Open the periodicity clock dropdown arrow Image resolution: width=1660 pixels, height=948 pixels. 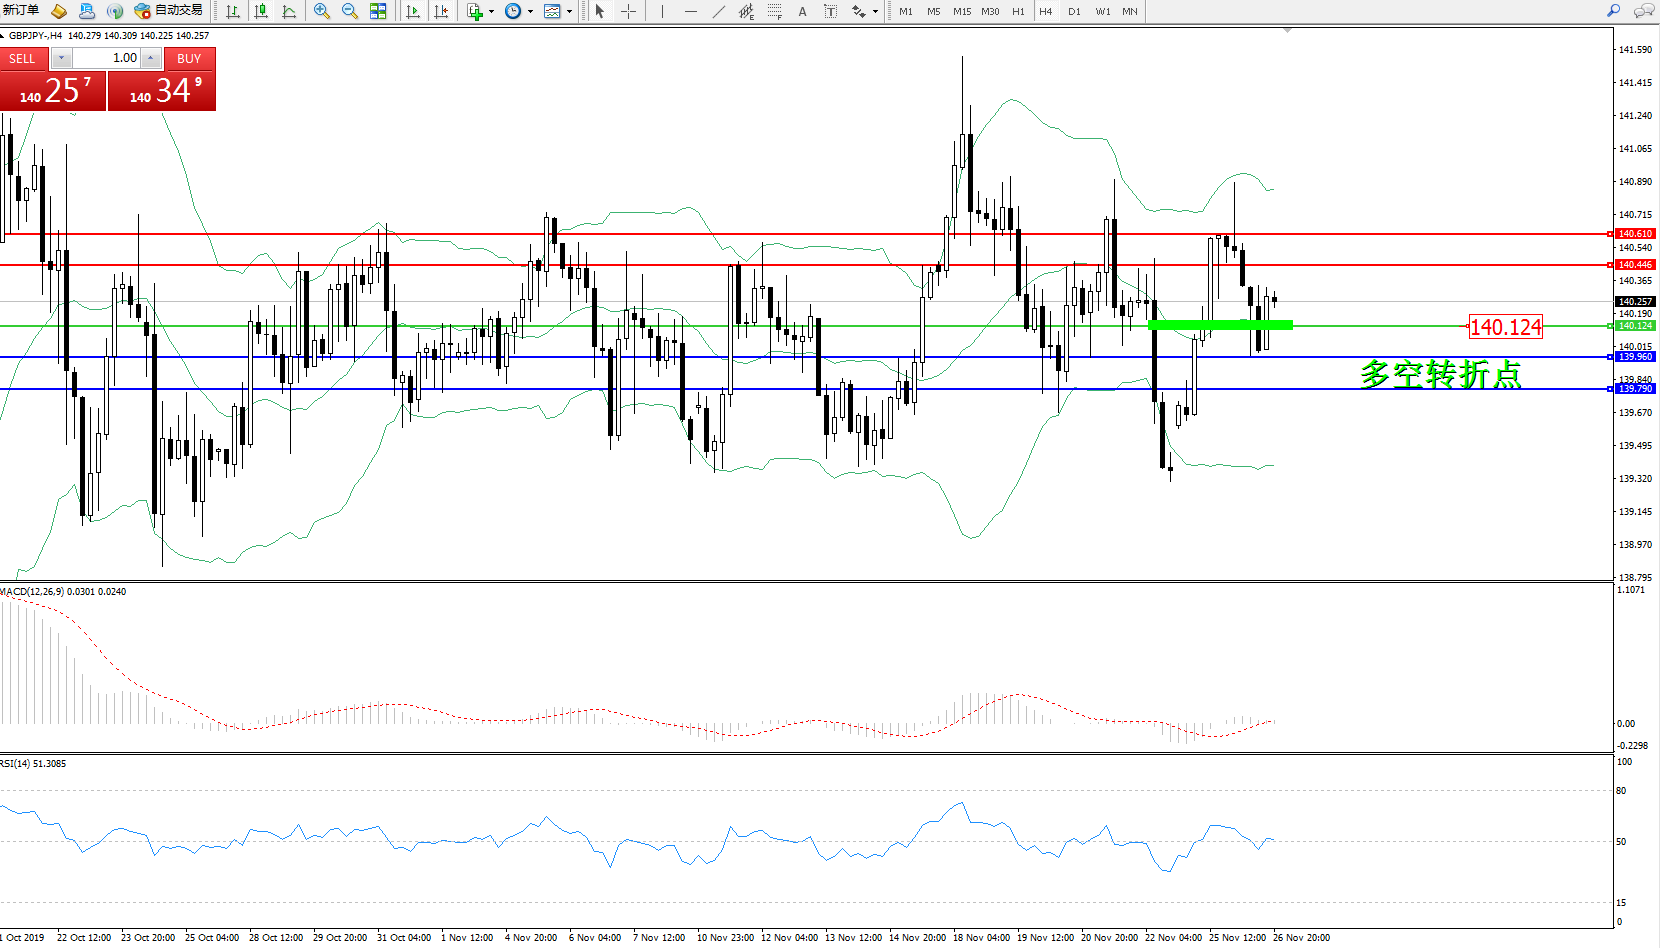pyautogui.click(x=530, y=12)
